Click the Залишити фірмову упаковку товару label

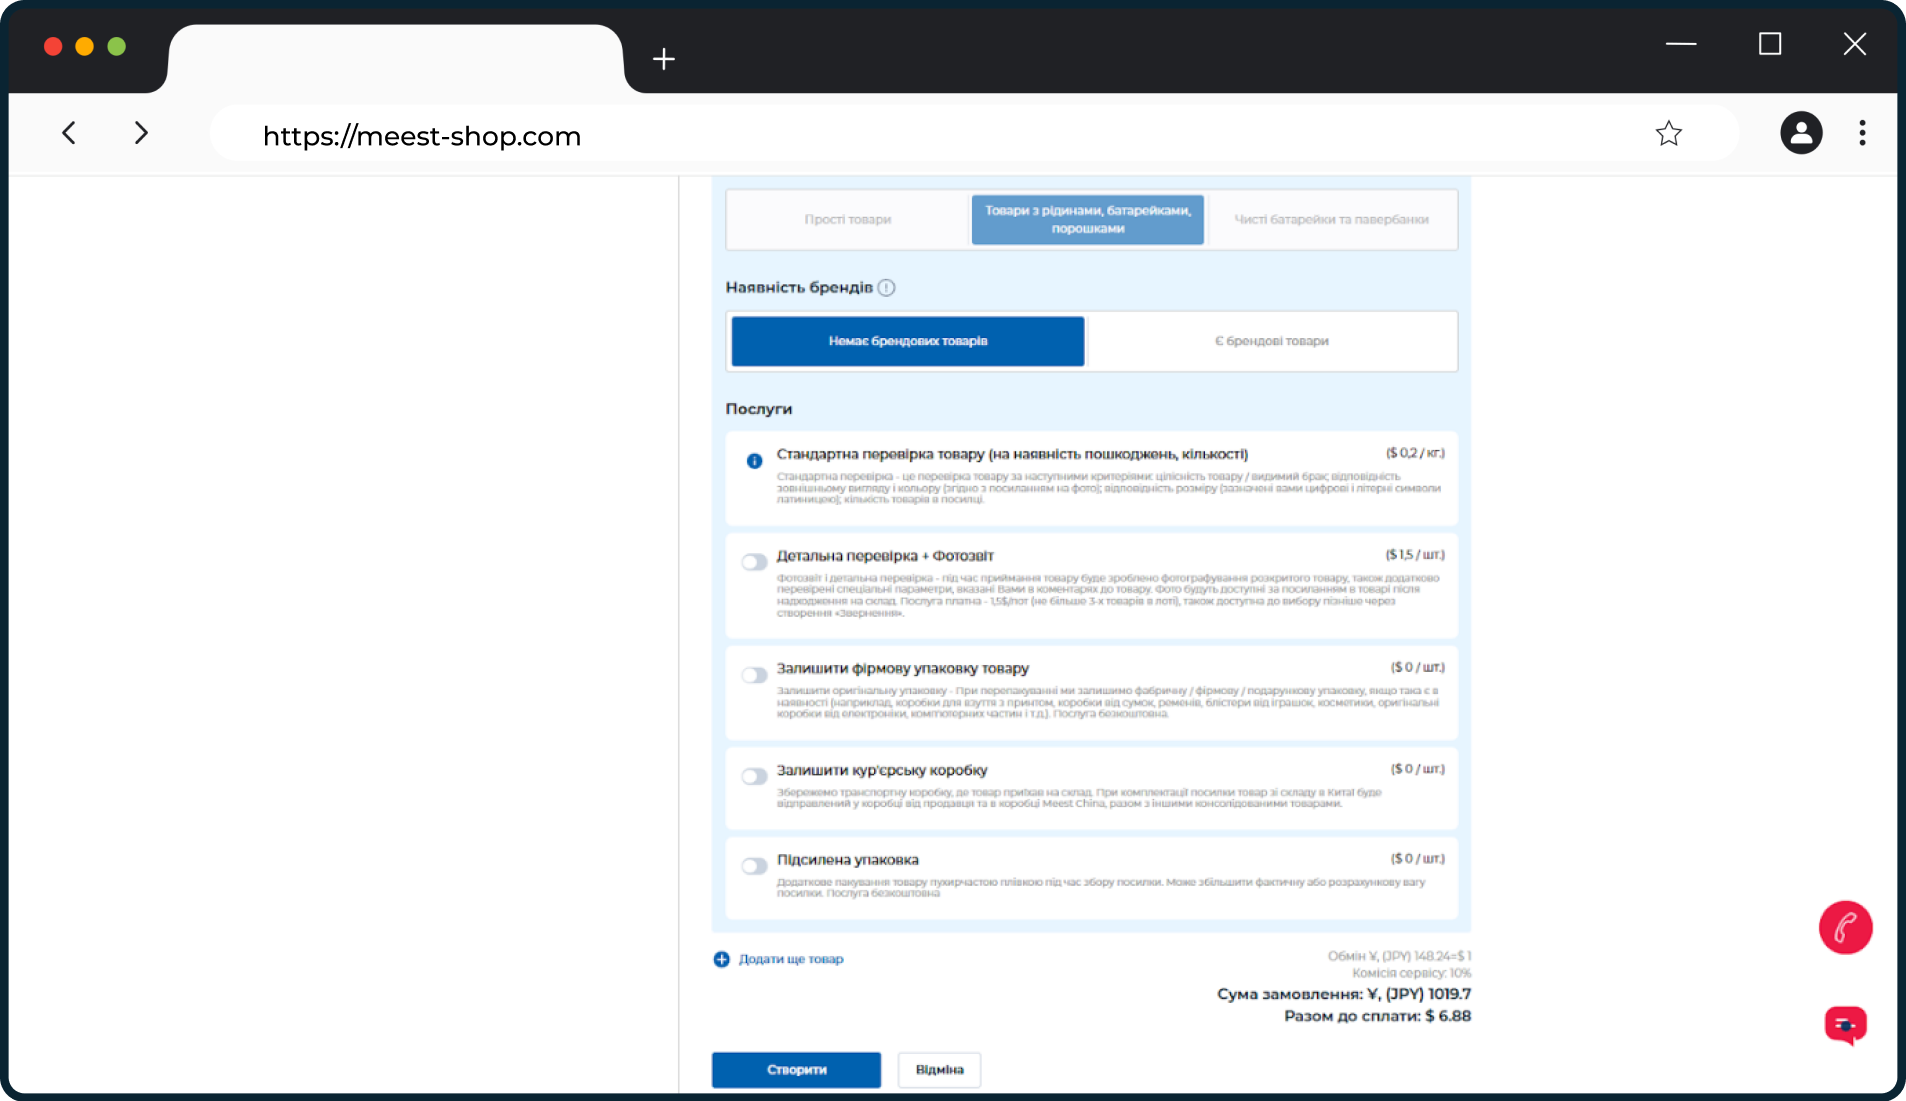click(x=902, y=669)
